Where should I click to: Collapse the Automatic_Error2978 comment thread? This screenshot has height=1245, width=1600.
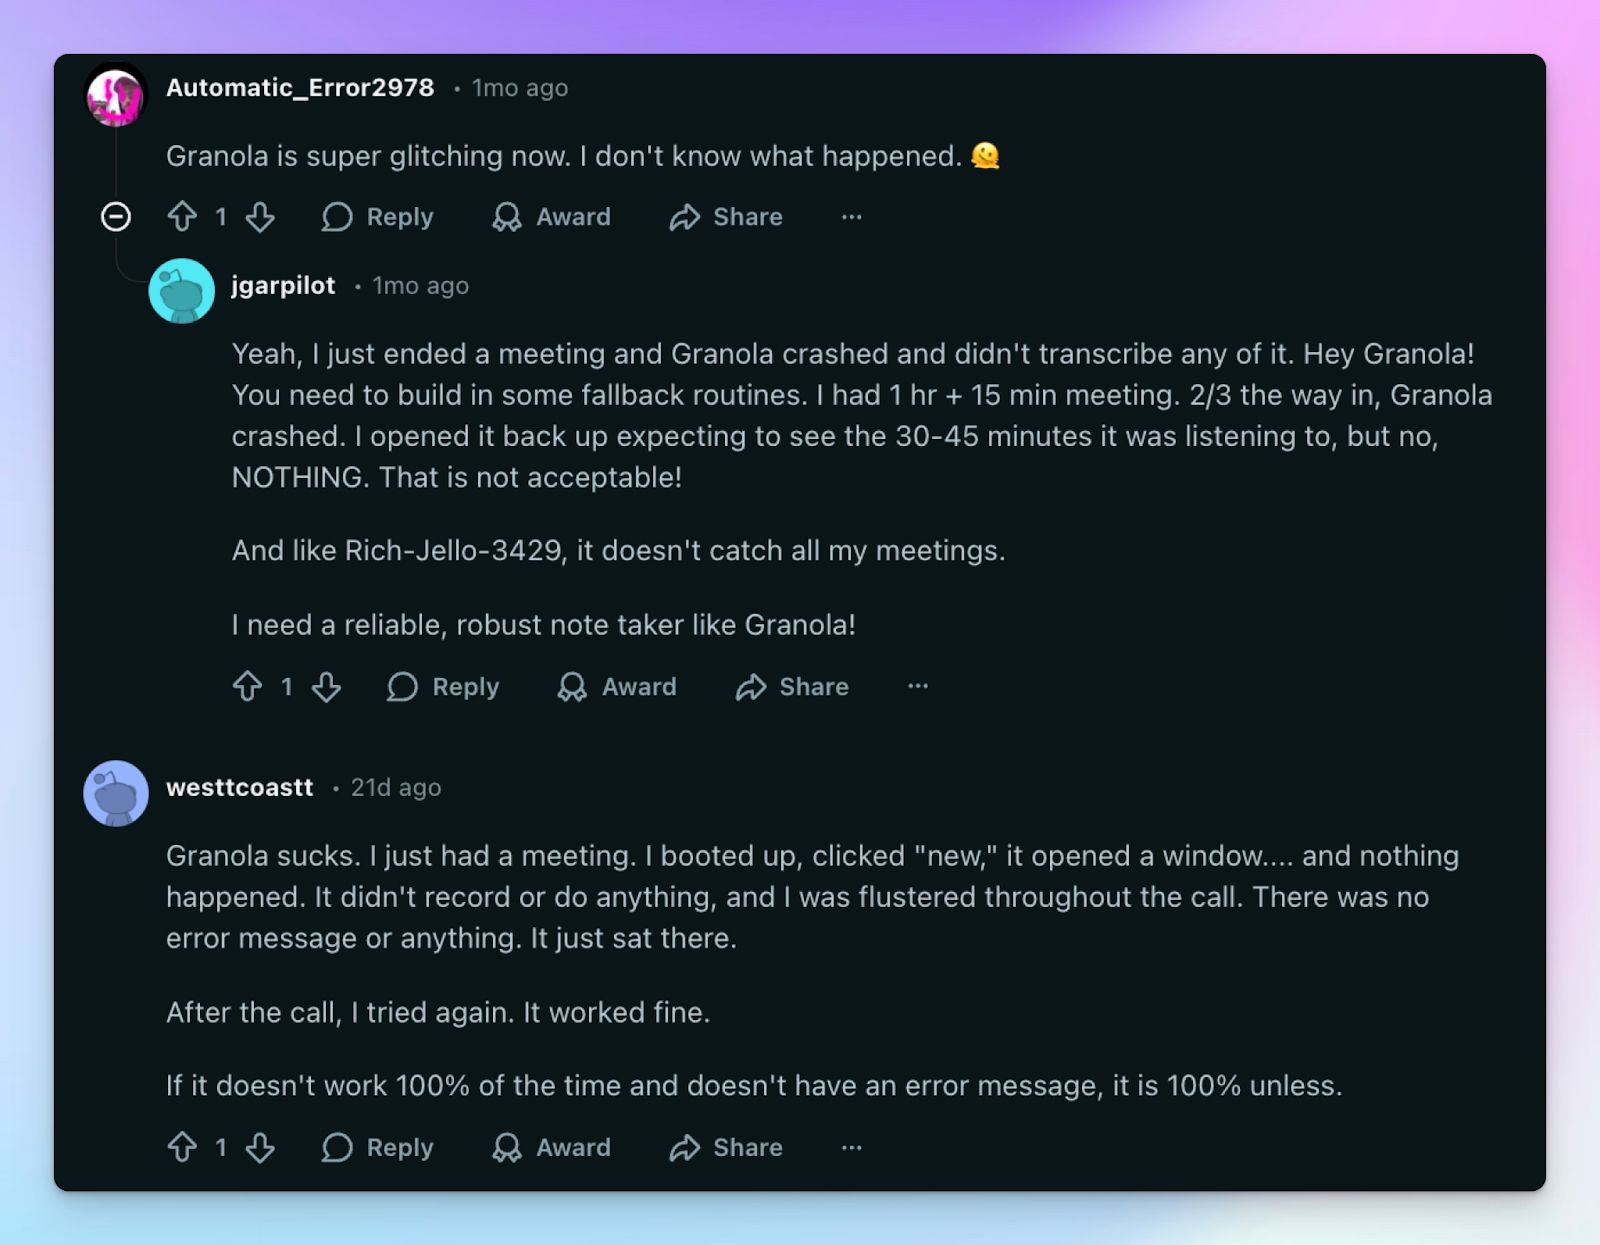(116, 217)
